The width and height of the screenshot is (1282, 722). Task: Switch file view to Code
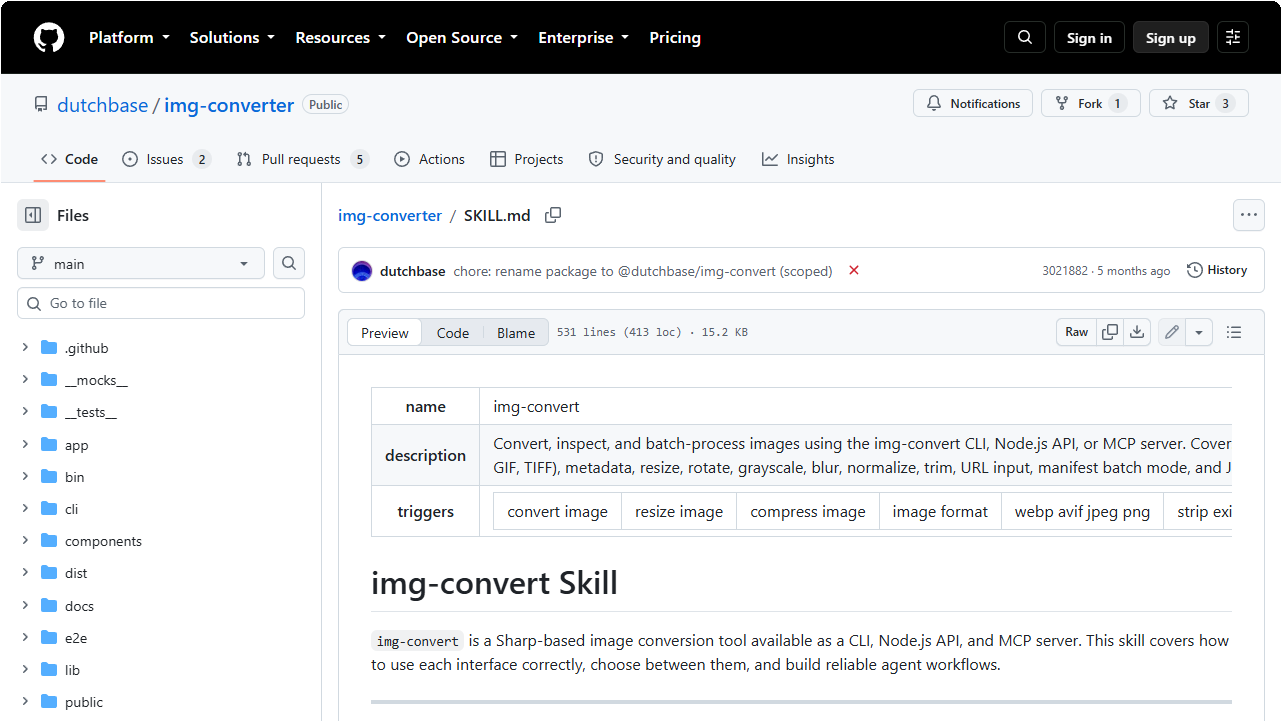[453, 333]
